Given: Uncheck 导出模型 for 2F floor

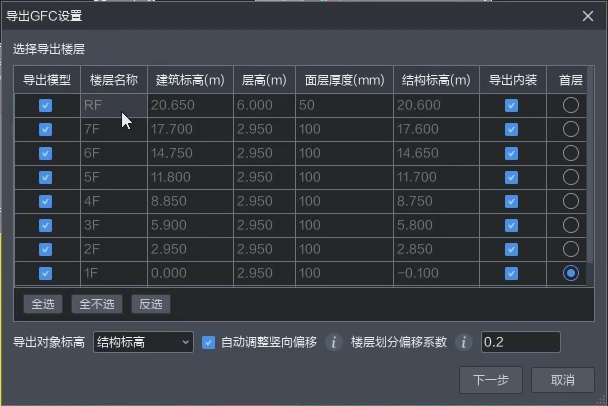Looking at the screenshot, I should click(45, 250).
